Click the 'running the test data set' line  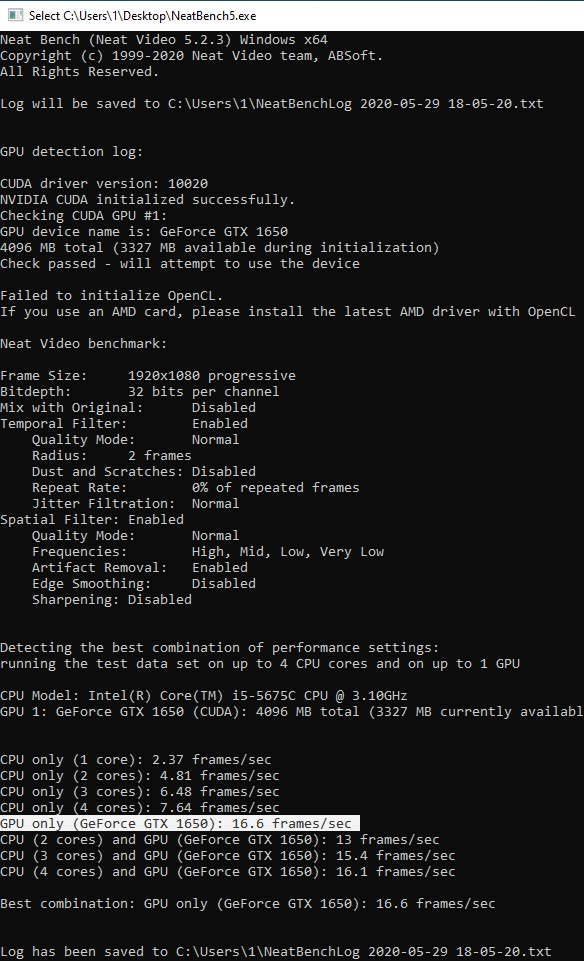[x=260, y=663]
